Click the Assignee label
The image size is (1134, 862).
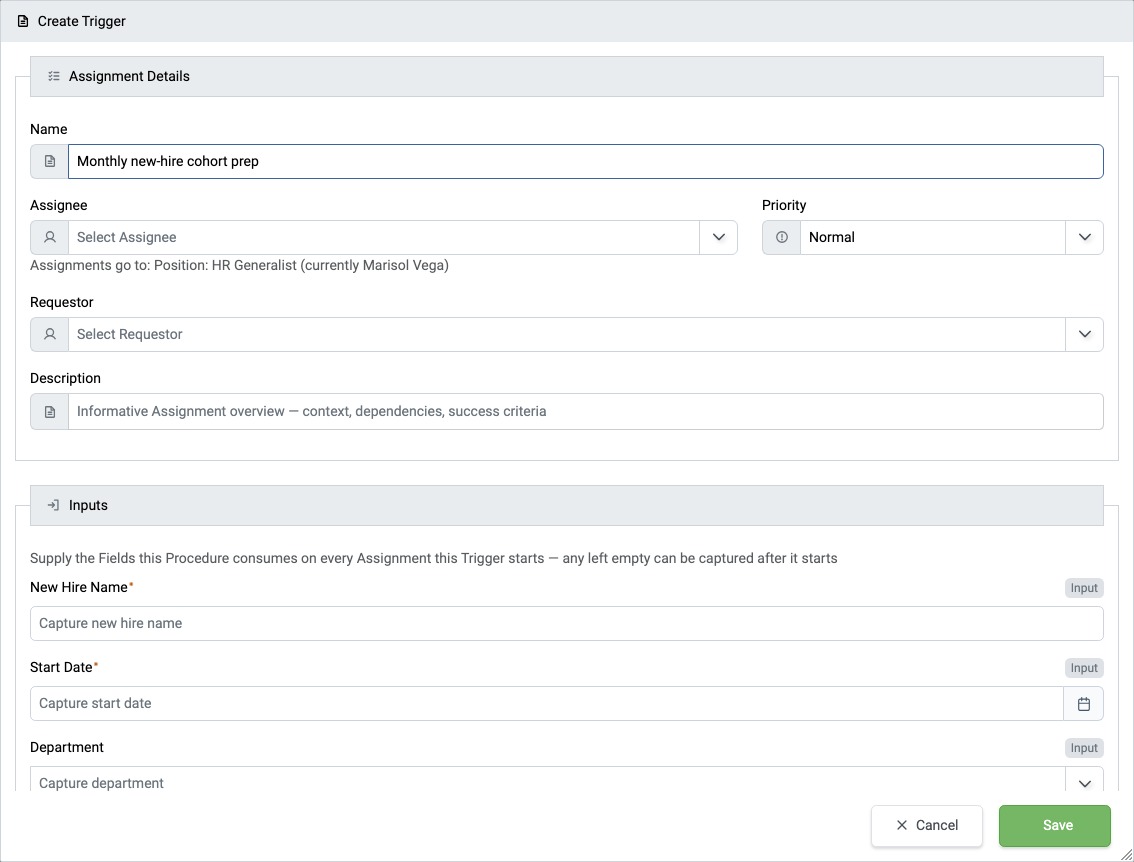59,205
